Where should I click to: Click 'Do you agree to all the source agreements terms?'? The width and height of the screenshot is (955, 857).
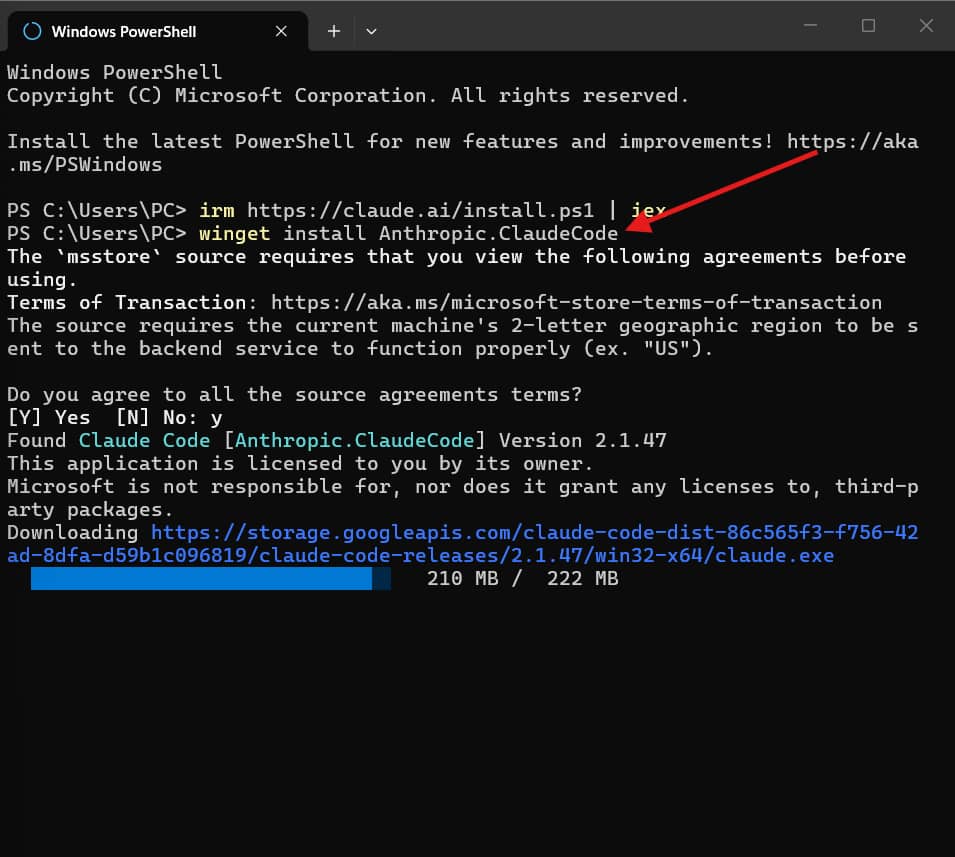point(295,394)
